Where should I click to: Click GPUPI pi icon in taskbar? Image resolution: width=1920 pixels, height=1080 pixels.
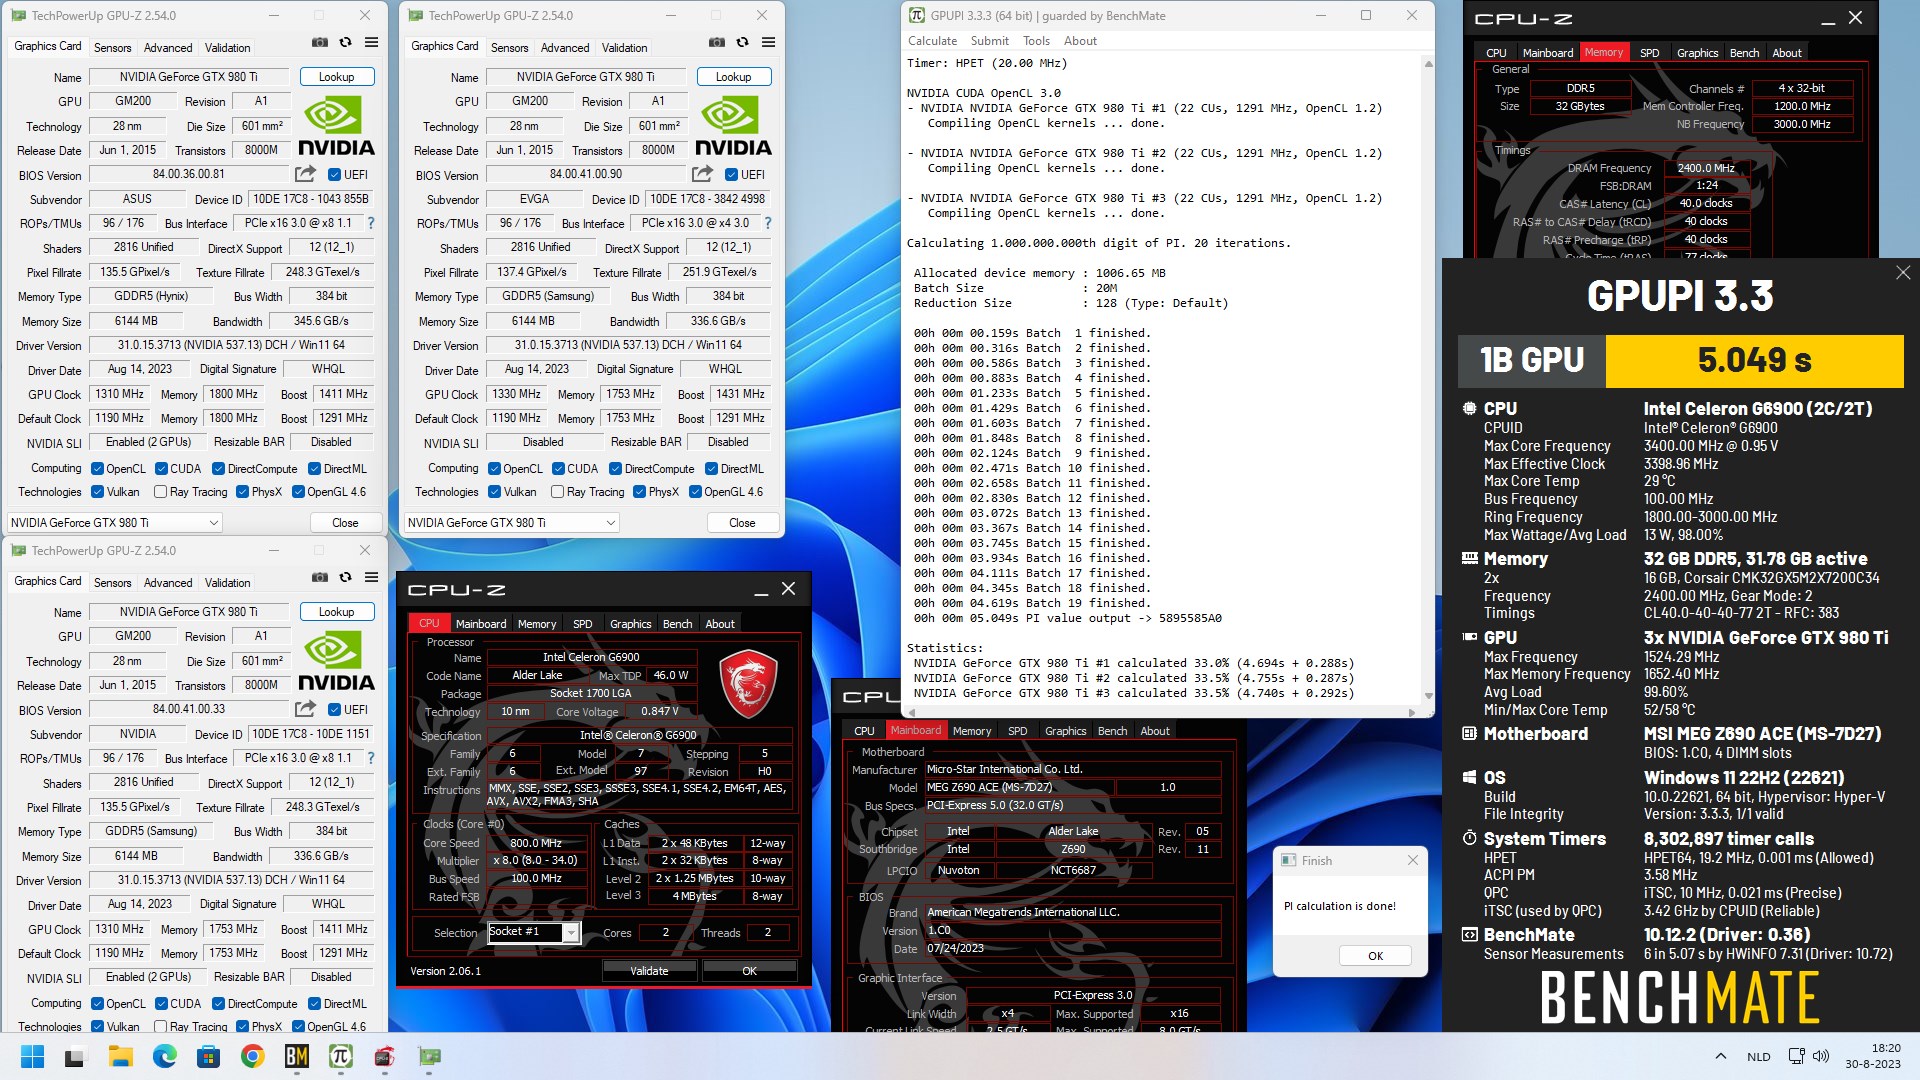(340, 1056)
